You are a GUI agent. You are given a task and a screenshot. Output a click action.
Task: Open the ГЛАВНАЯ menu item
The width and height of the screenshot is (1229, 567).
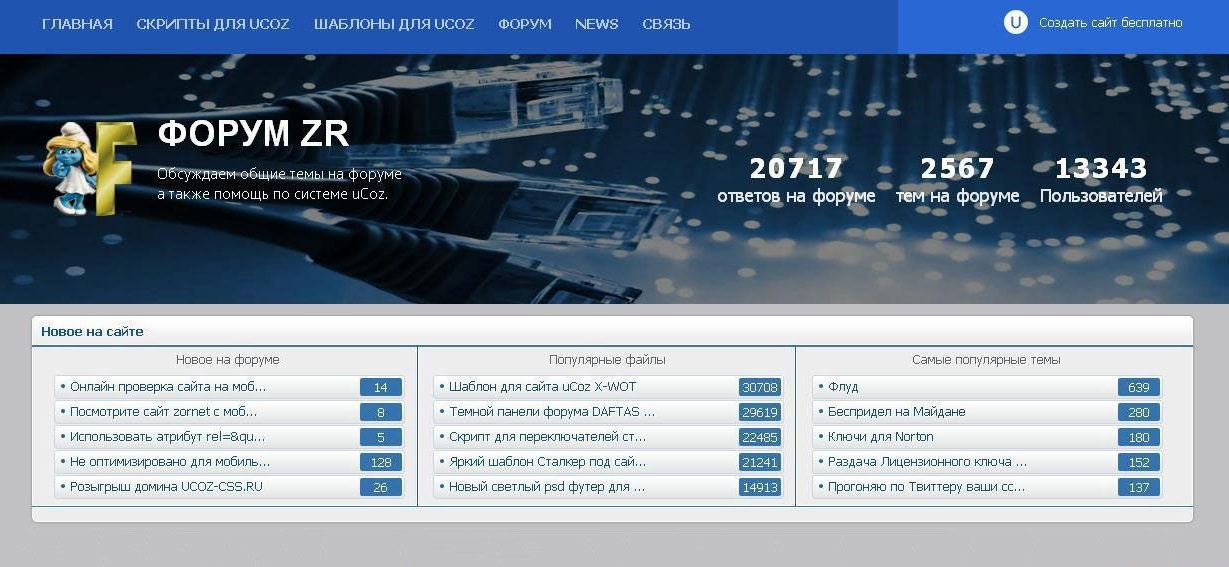click(77, 24)
